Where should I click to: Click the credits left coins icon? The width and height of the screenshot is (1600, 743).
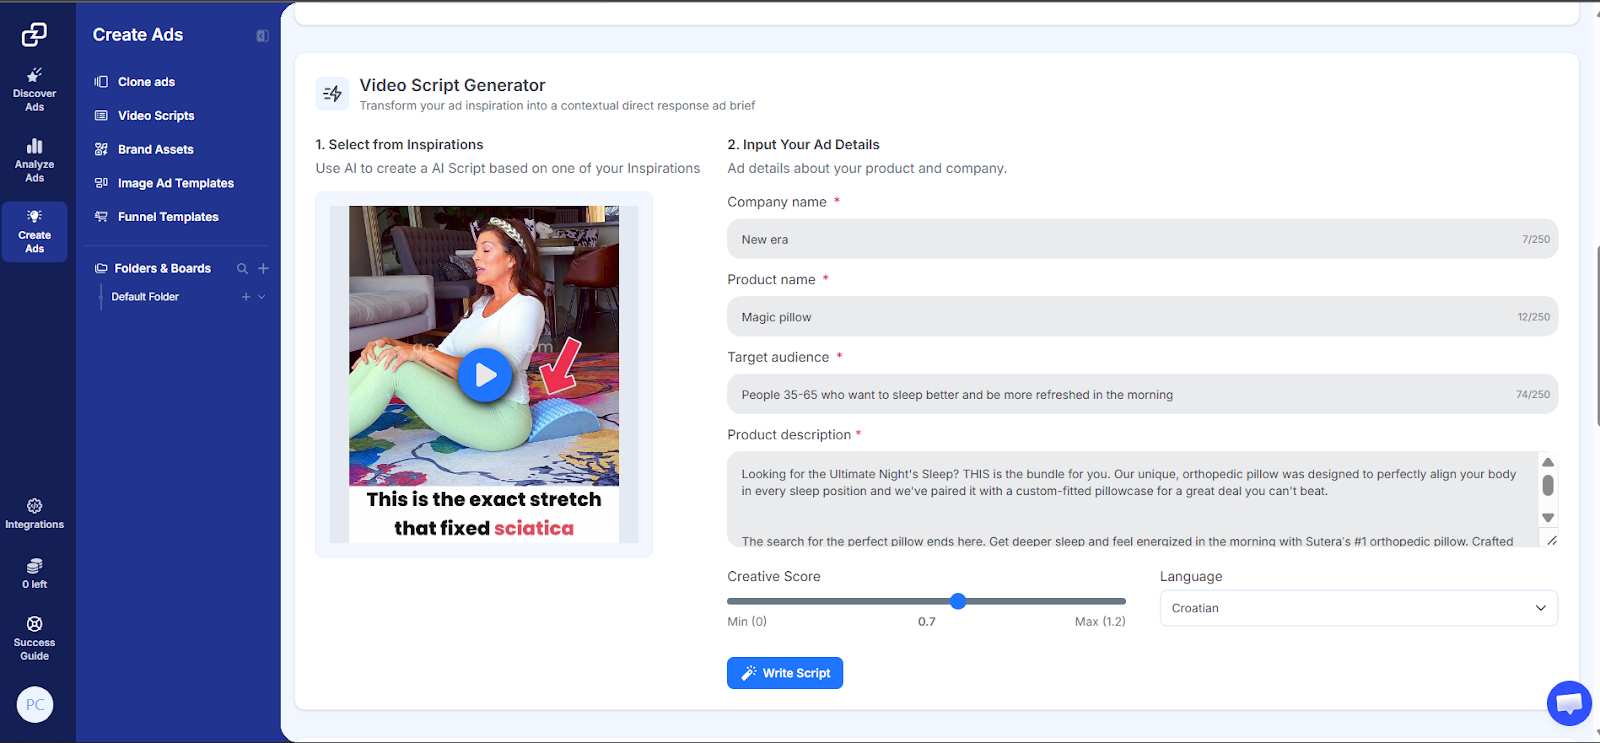pyautogui.click(x=34, y=567)
